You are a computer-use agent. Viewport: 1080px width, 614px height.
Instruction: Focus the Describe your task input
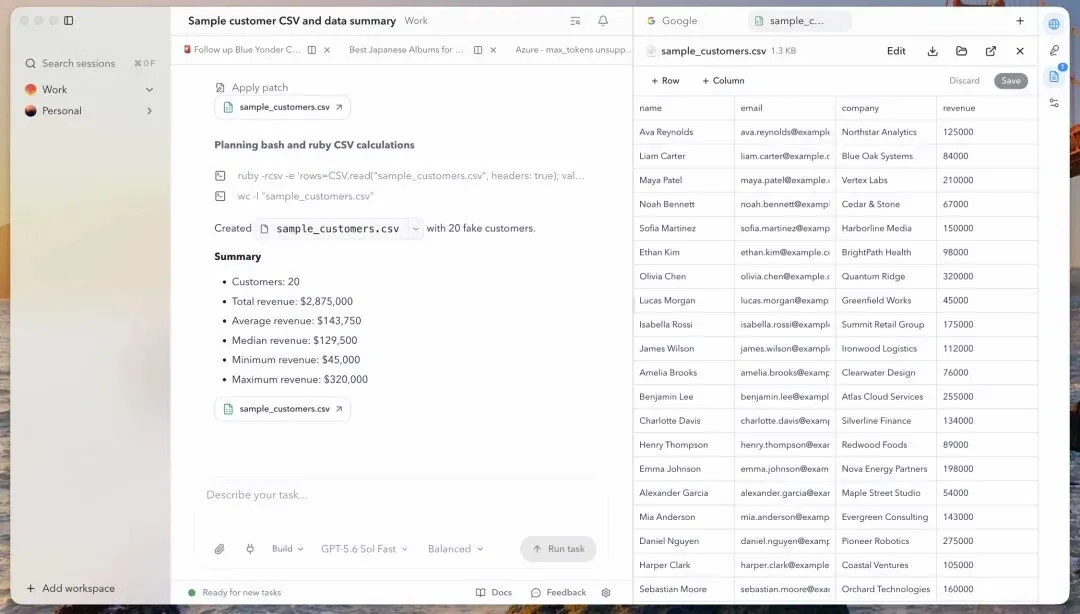pos(403,495)
